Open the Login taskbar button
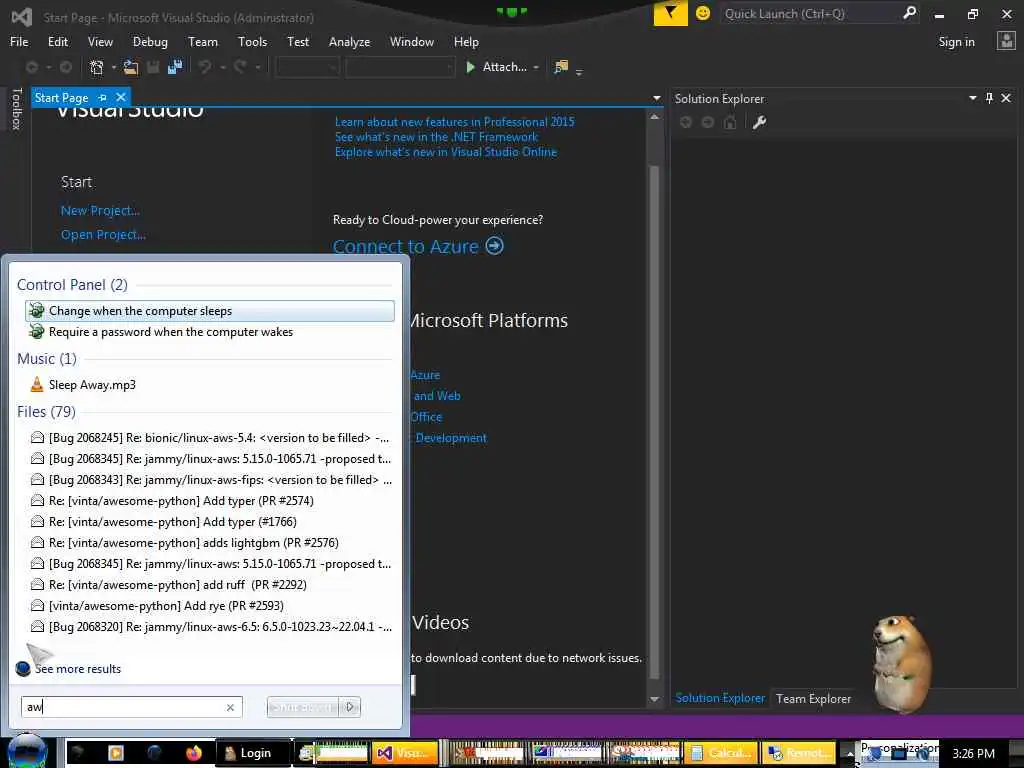 pos(252,753)
